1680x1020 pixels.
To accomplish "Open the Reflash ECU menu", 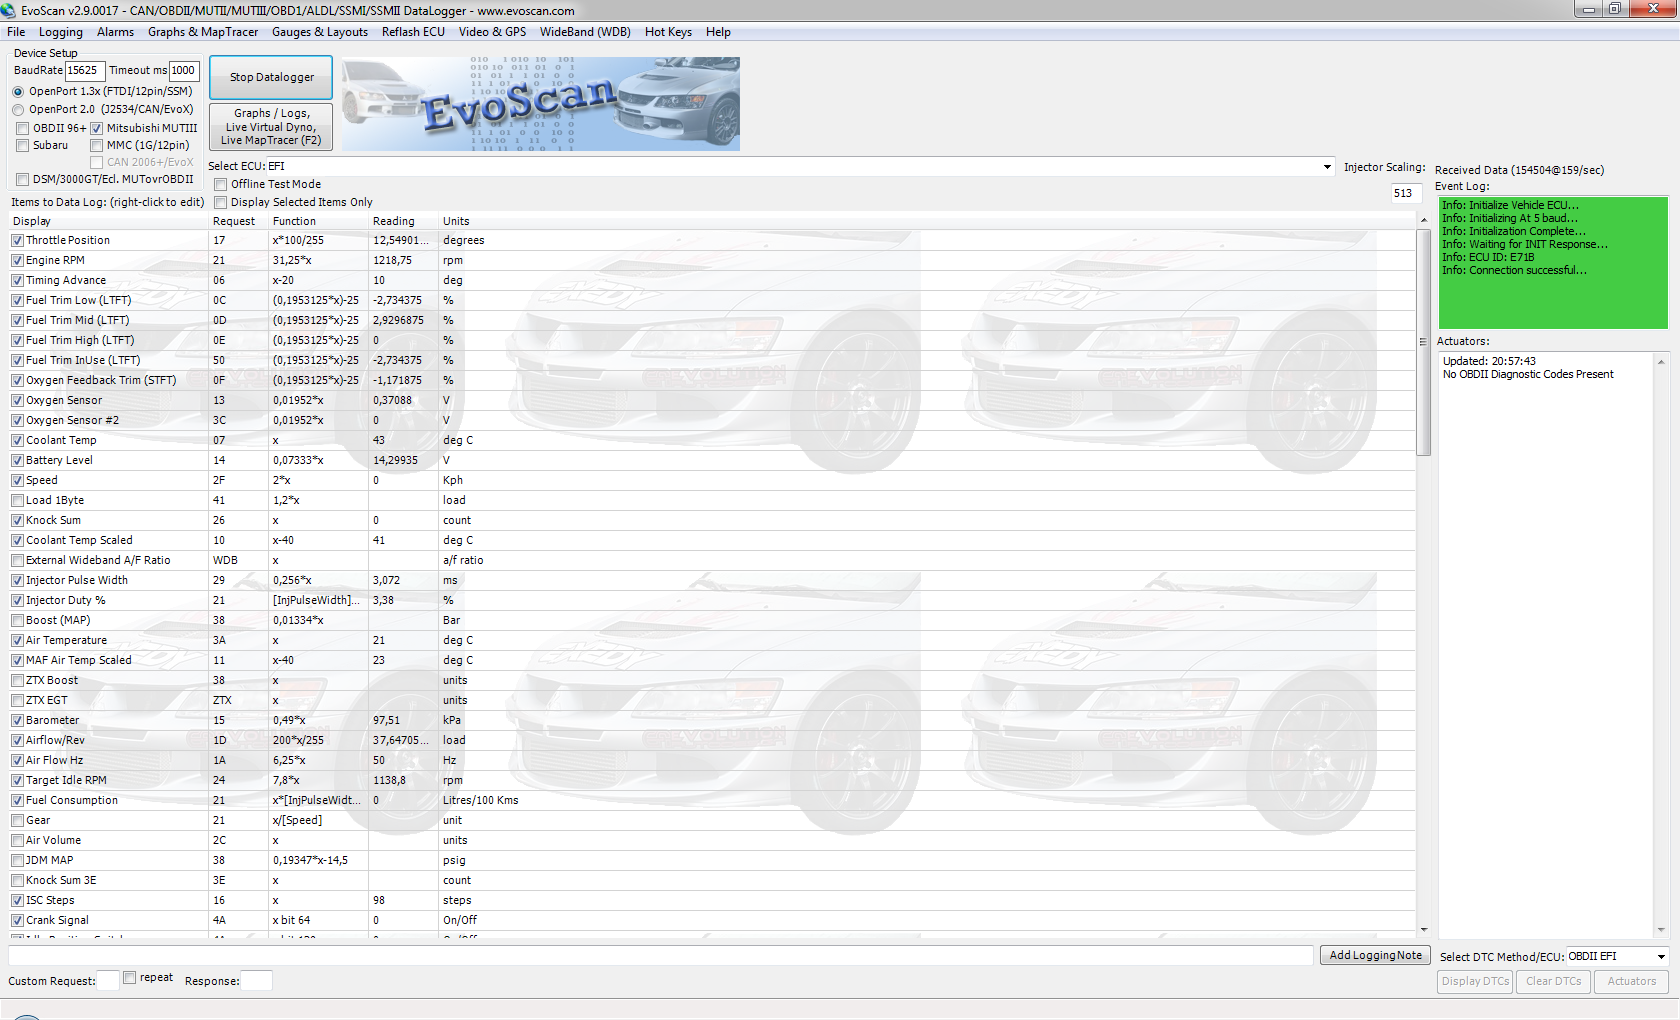I will pos(413,32).
